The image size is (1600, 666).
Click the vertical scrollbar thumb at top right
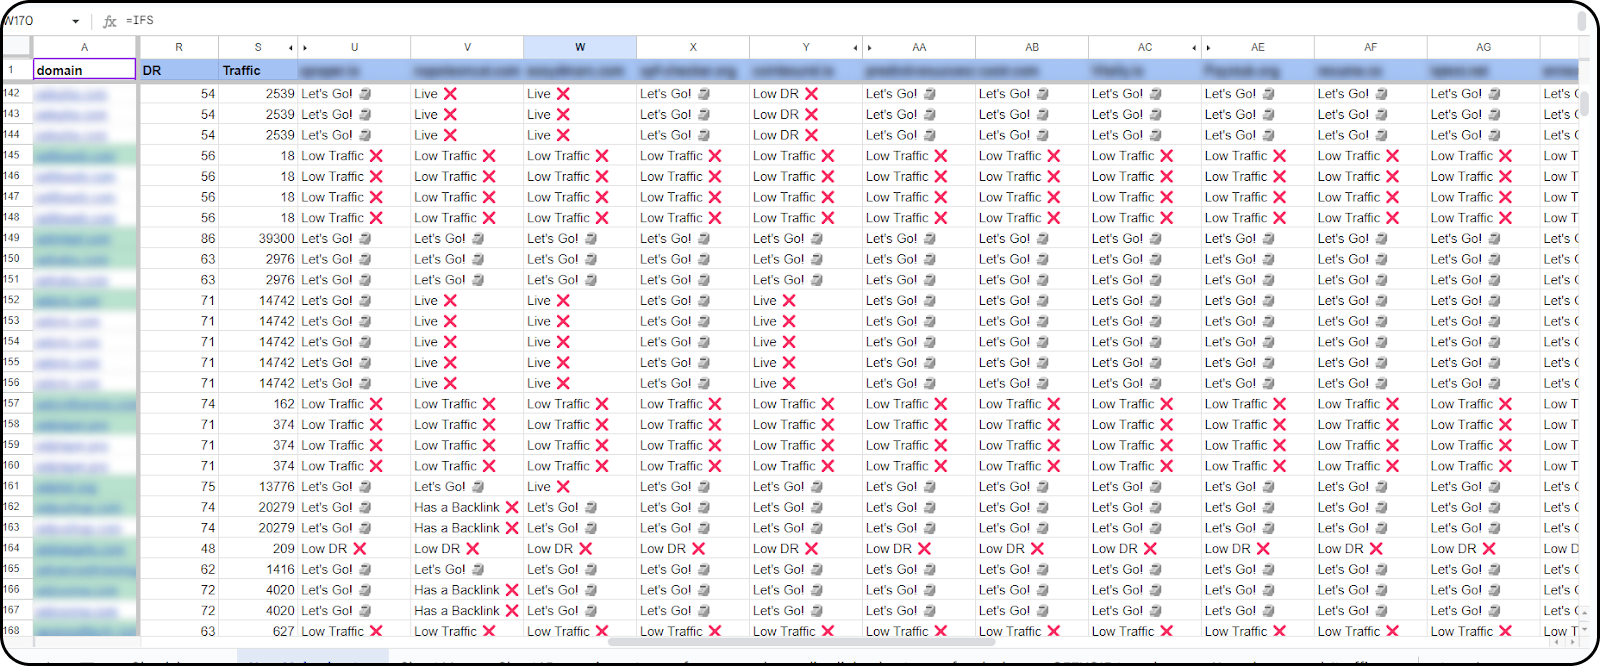pyautogui.click(x=1582, y=21)
